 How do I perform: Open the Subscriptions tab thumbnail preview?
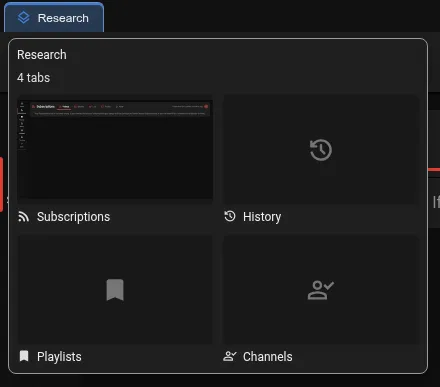115,150
